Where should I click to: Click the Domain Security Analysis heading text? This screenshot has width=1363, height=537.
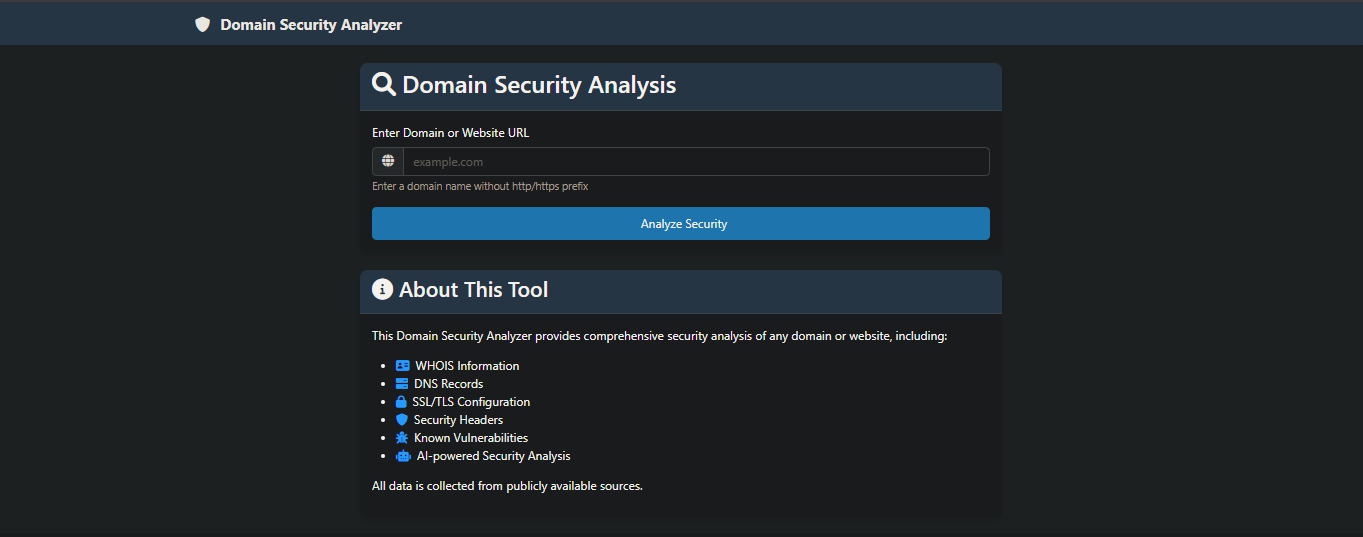tap(539, 85)
